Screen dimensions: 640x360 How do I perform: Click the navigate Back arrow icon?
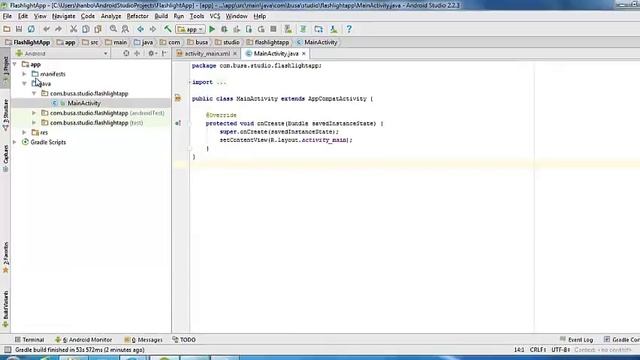click(x=140, y=29)
